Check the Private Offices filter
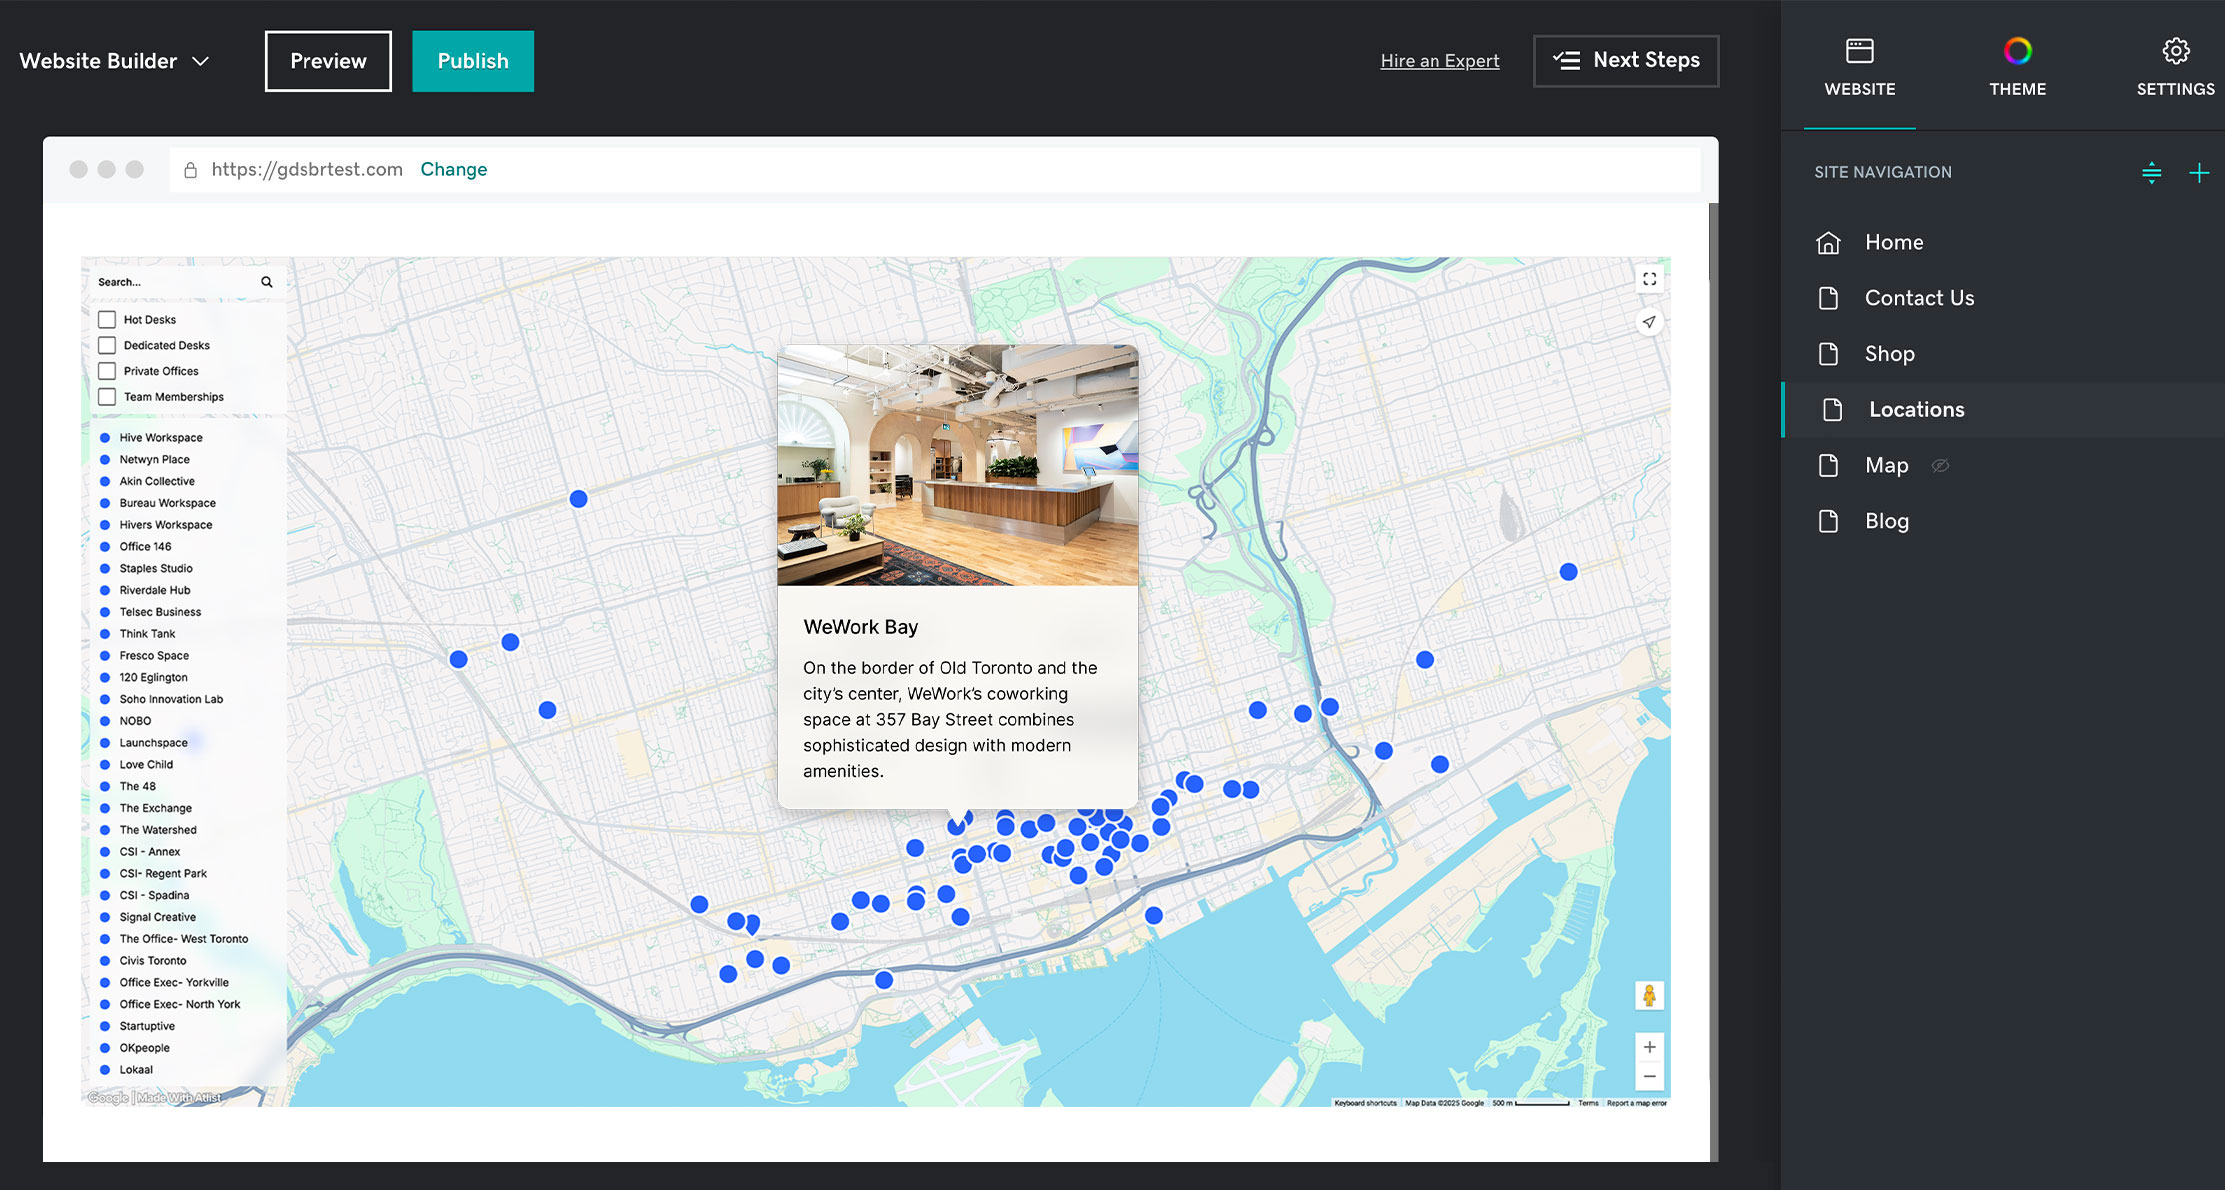 (107, 371)
